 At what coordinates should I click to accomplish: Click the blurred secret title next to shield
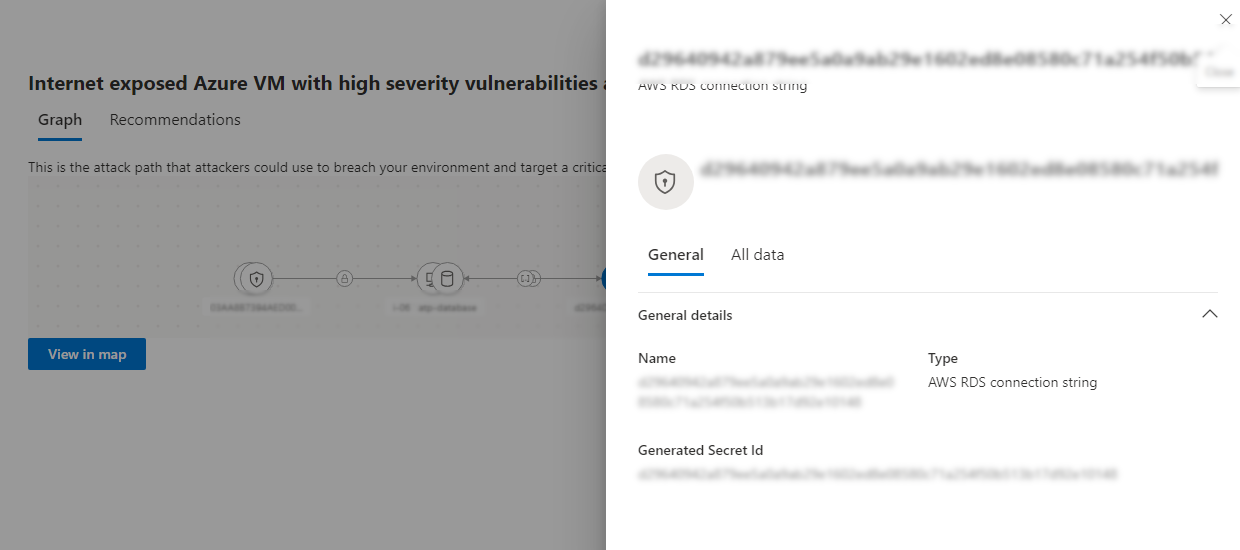957,170
